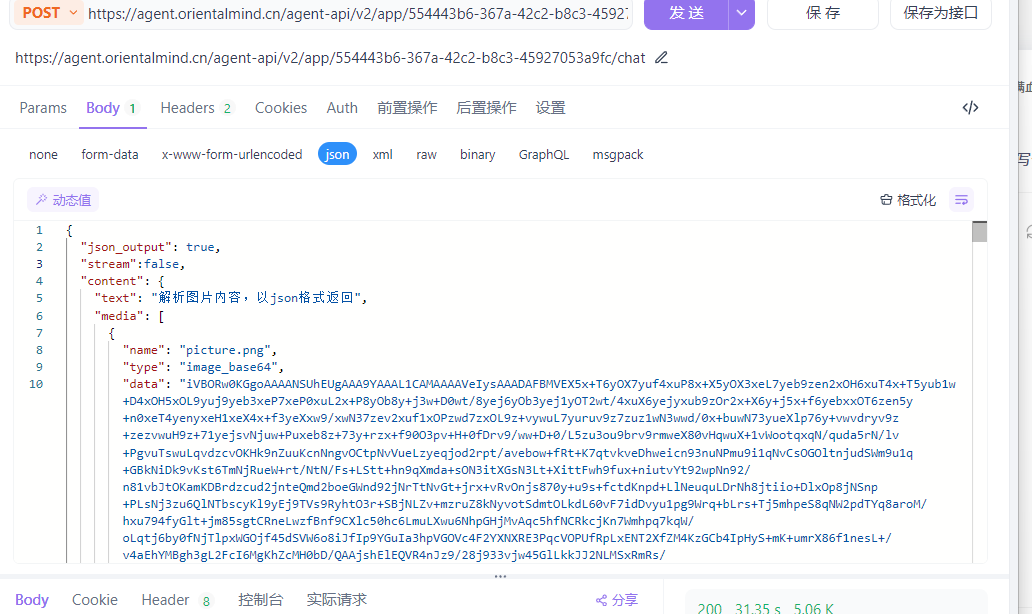This screenshot has height=614, width=1032.
Task: Open code snippet view via </> icon
Action: (x=969, y=107)
